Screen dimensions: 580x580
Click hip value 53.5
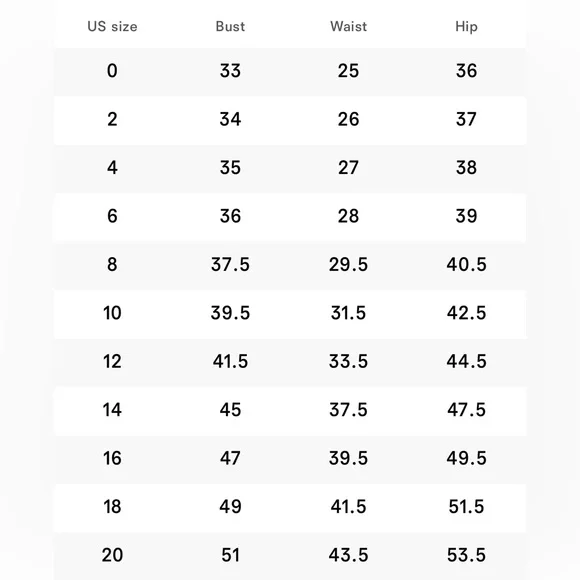466,555
